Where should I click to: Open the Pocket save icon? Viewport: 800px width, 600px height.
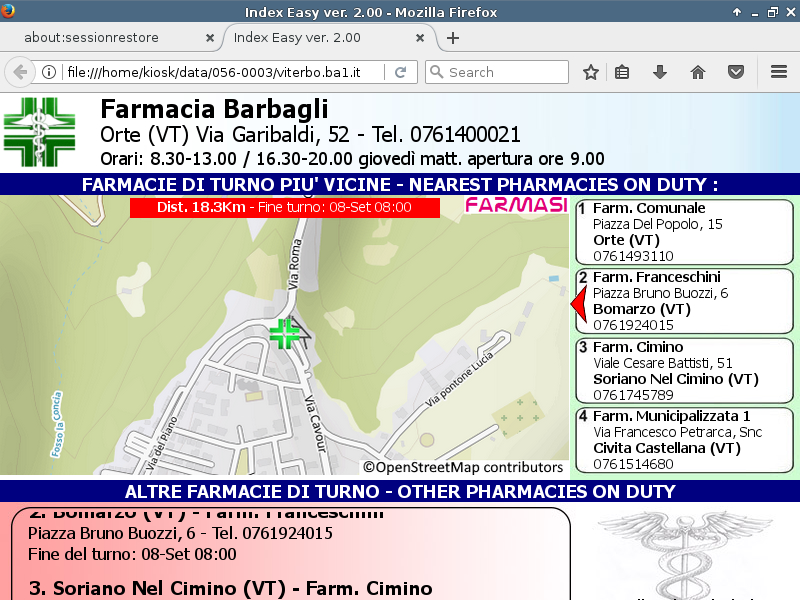click(x=736, y=72)
